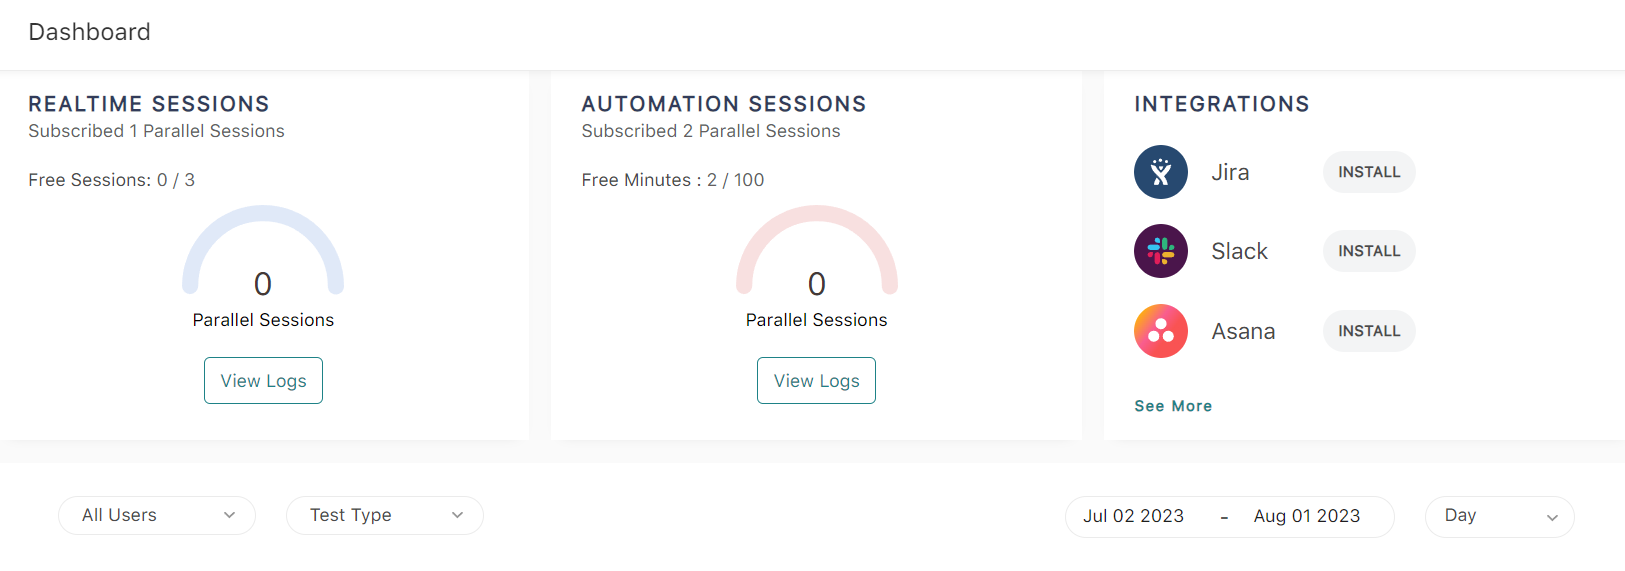Click the Realtime parallel sessions gauge
1625x571 pixels.
pos(263,255)
